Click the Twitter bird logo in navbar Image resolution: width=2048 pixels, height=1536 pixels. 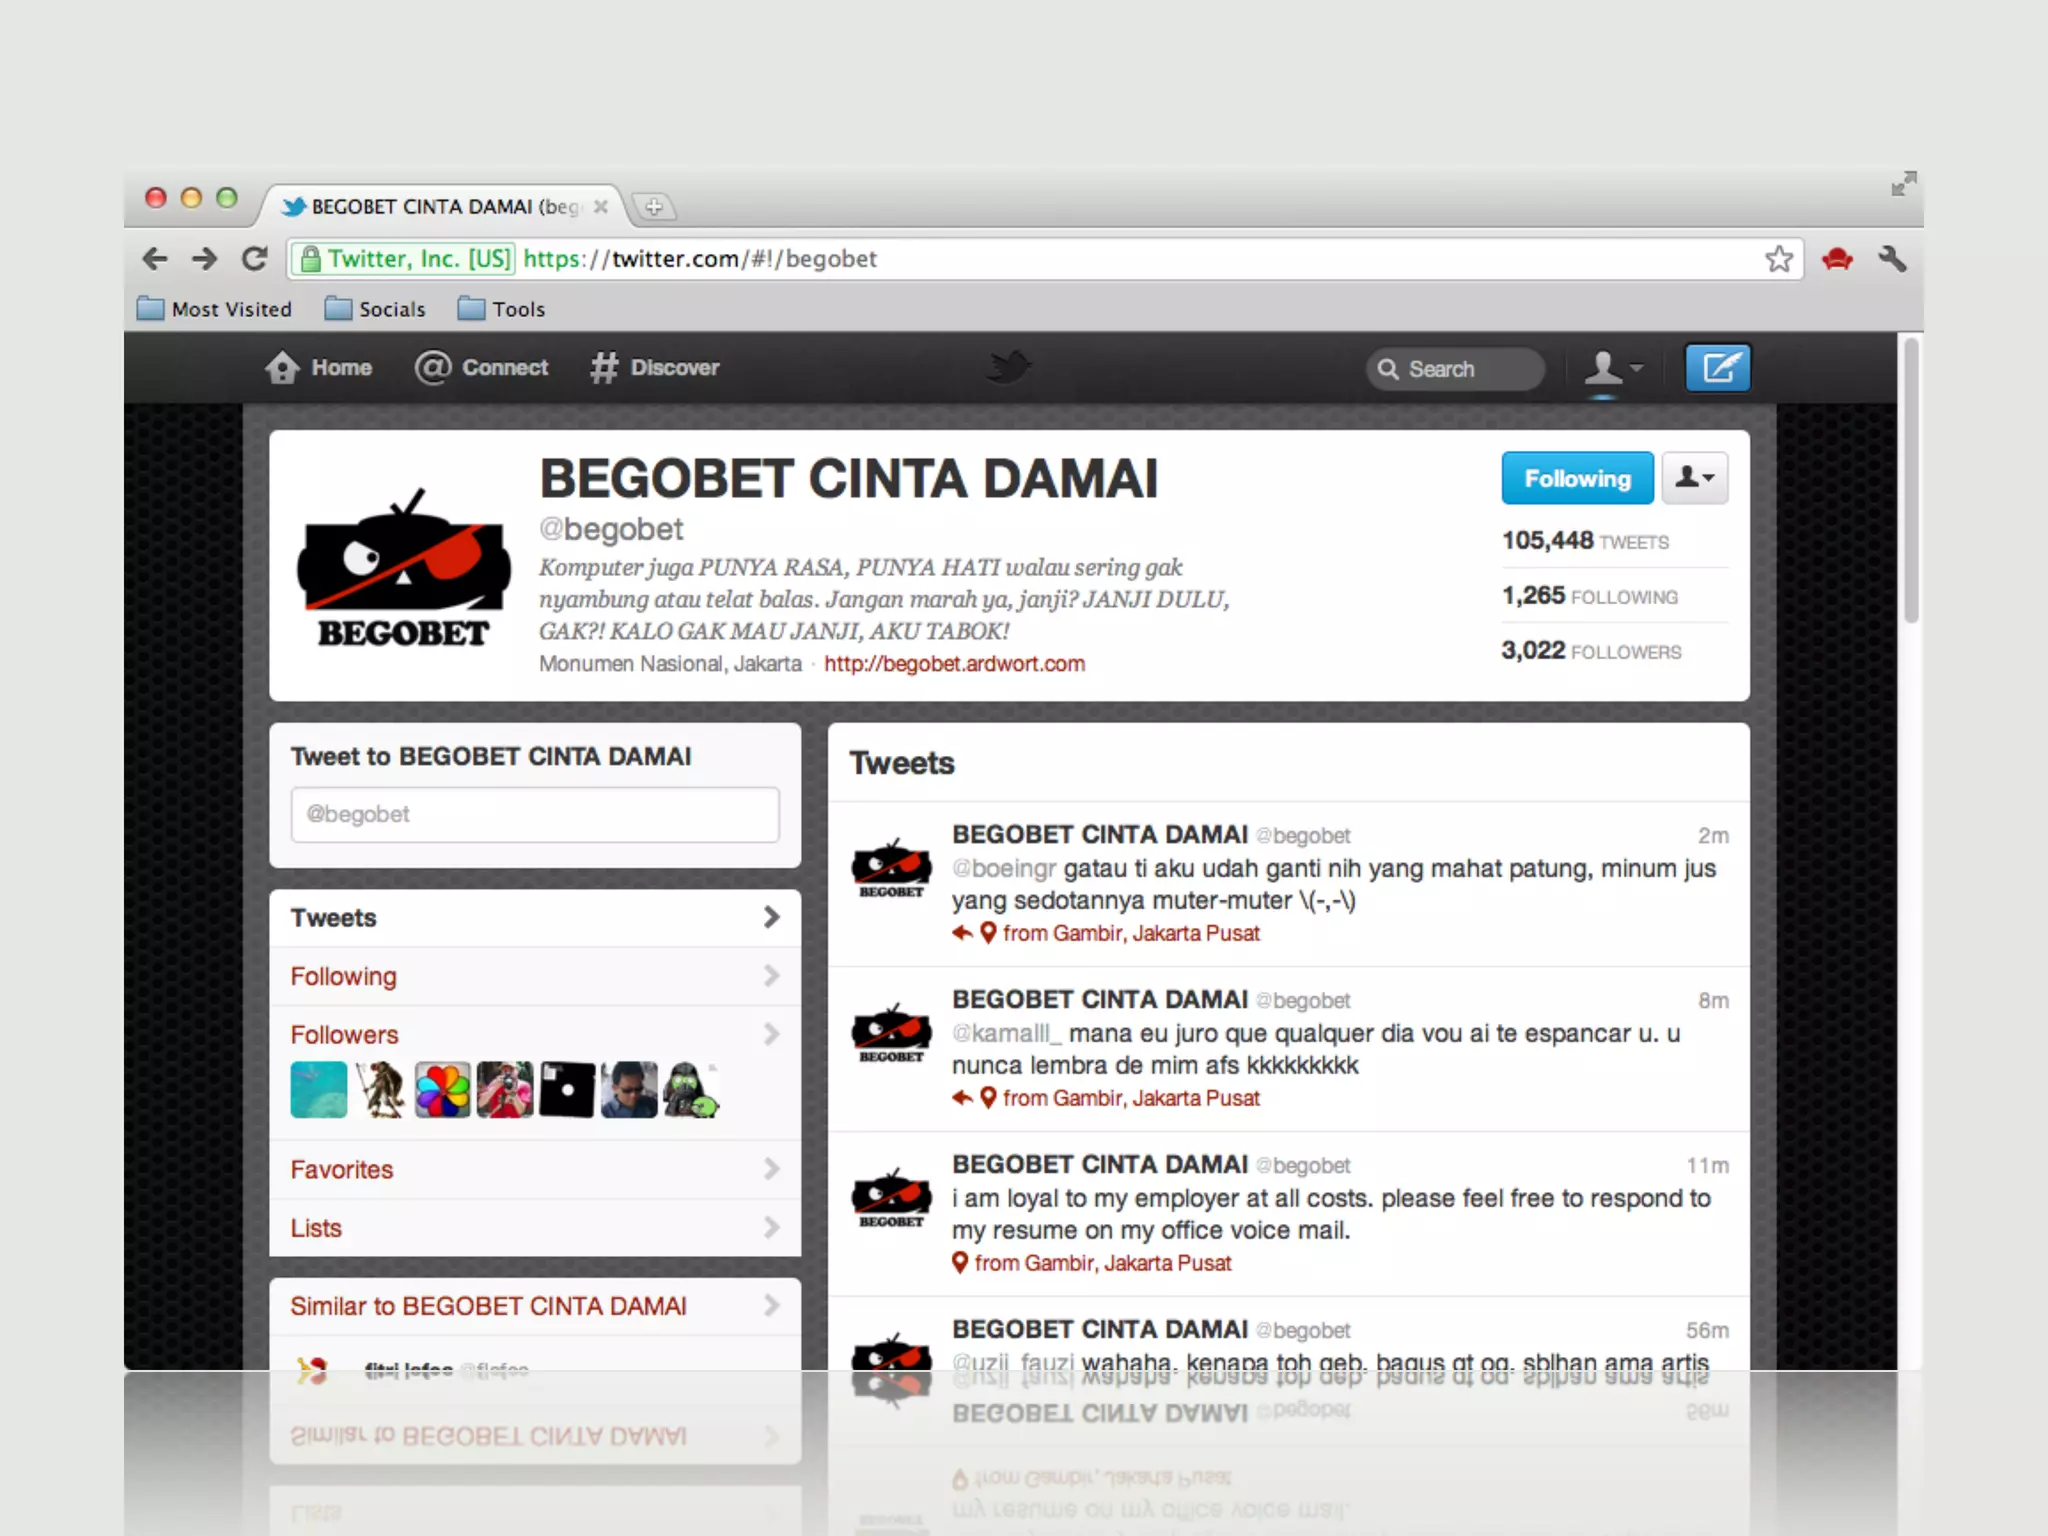[1008, 367]
